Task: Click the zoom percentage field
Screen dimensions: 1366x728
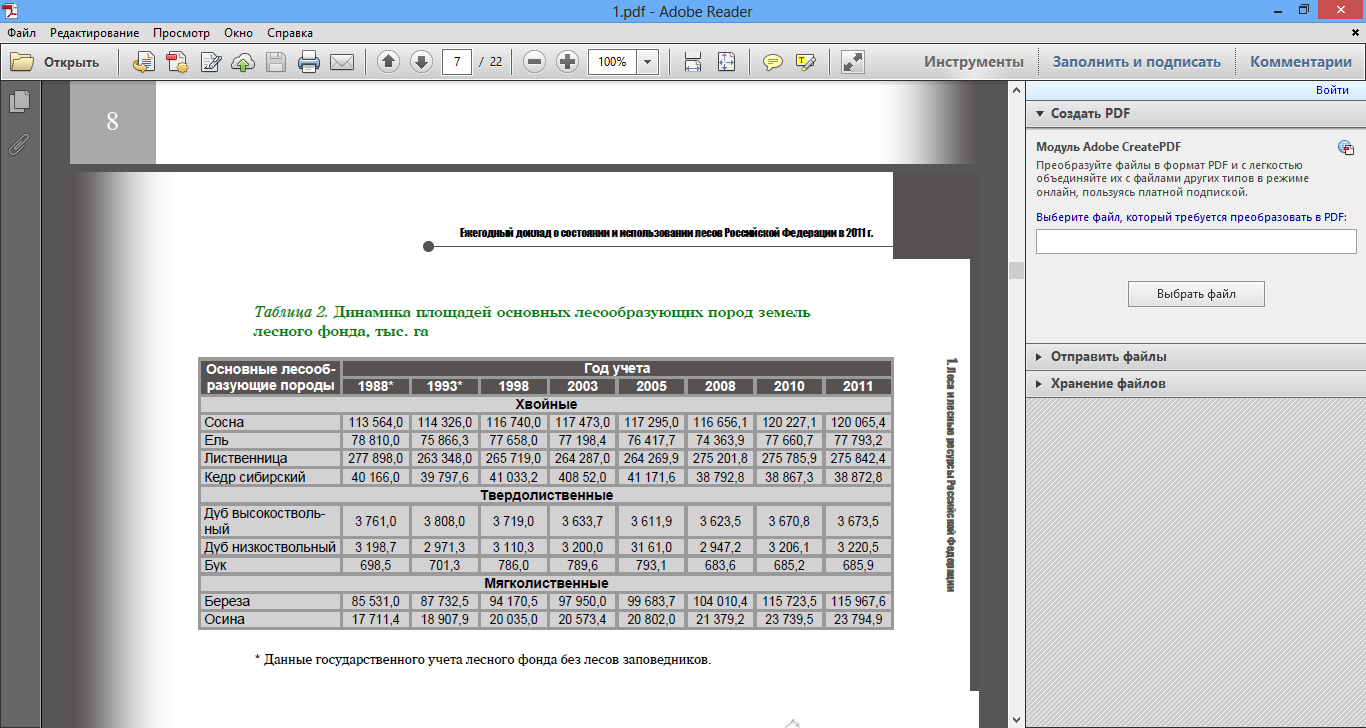Action: point(612,62)
